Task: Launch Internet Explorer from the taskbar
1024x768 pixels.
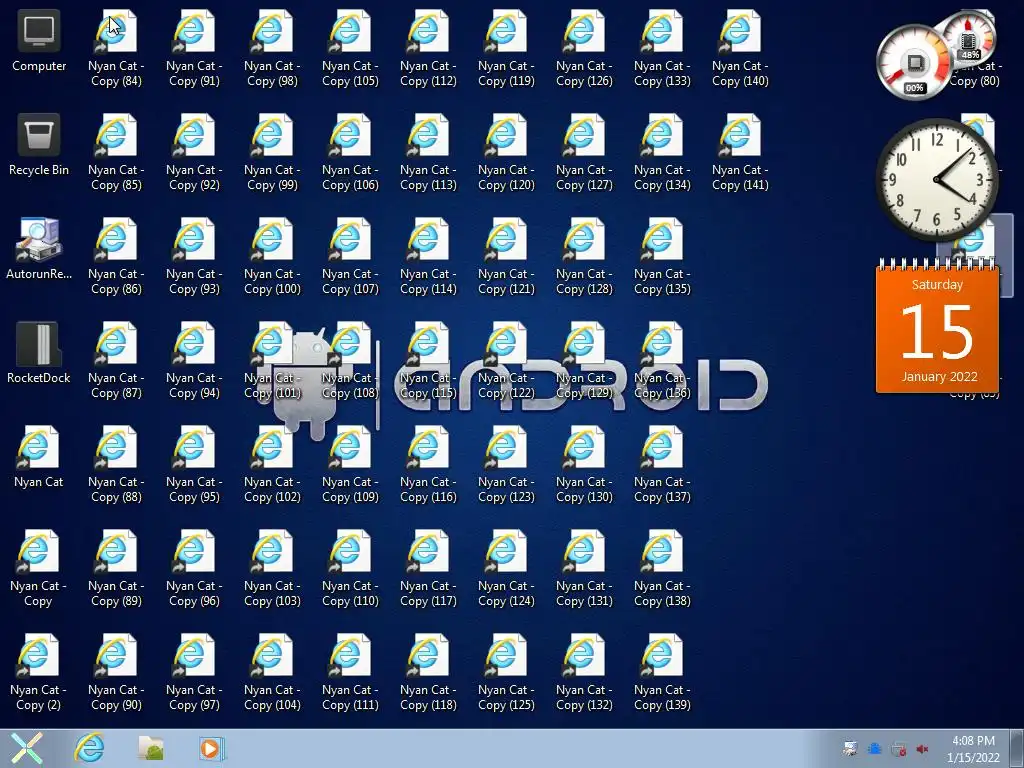Action: (x=89, y=748)
